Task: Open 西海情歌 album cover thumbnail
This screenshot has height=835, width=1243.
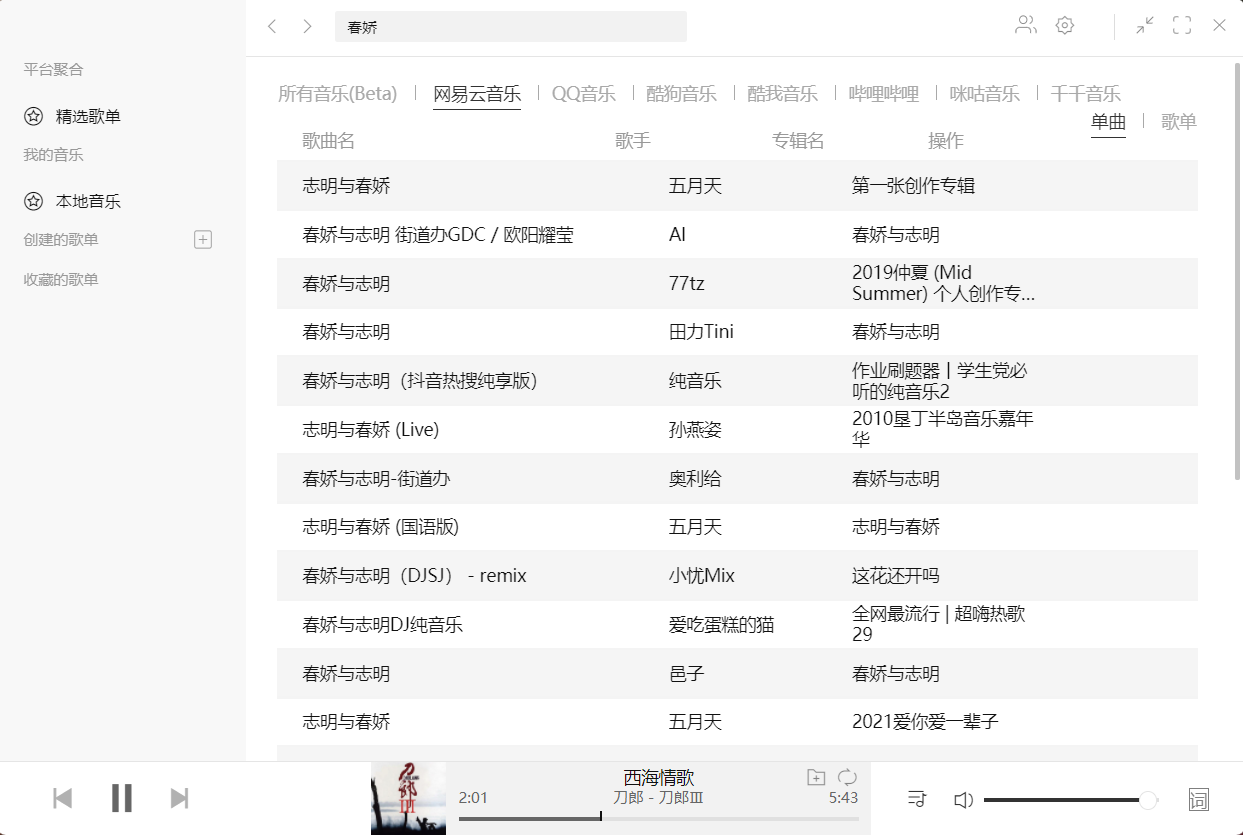Action: pyautogui.click(x=408, y=798)
